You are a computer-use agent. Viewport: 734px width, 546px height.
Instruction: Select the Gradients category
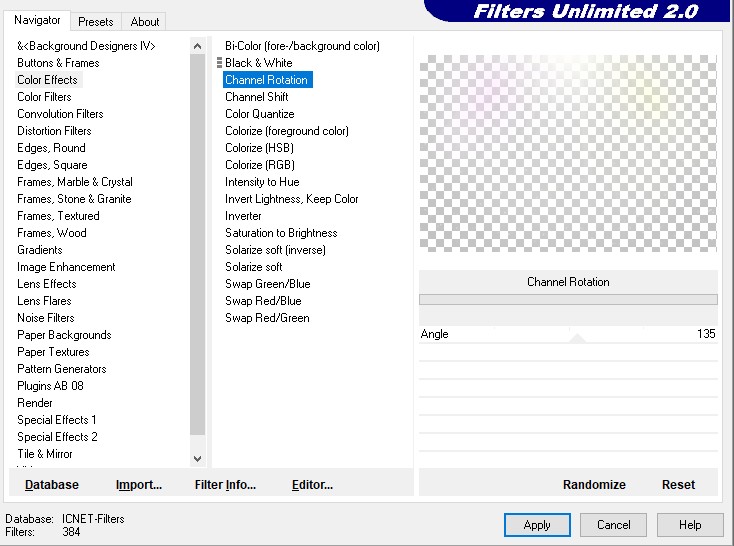pos(40,250)
